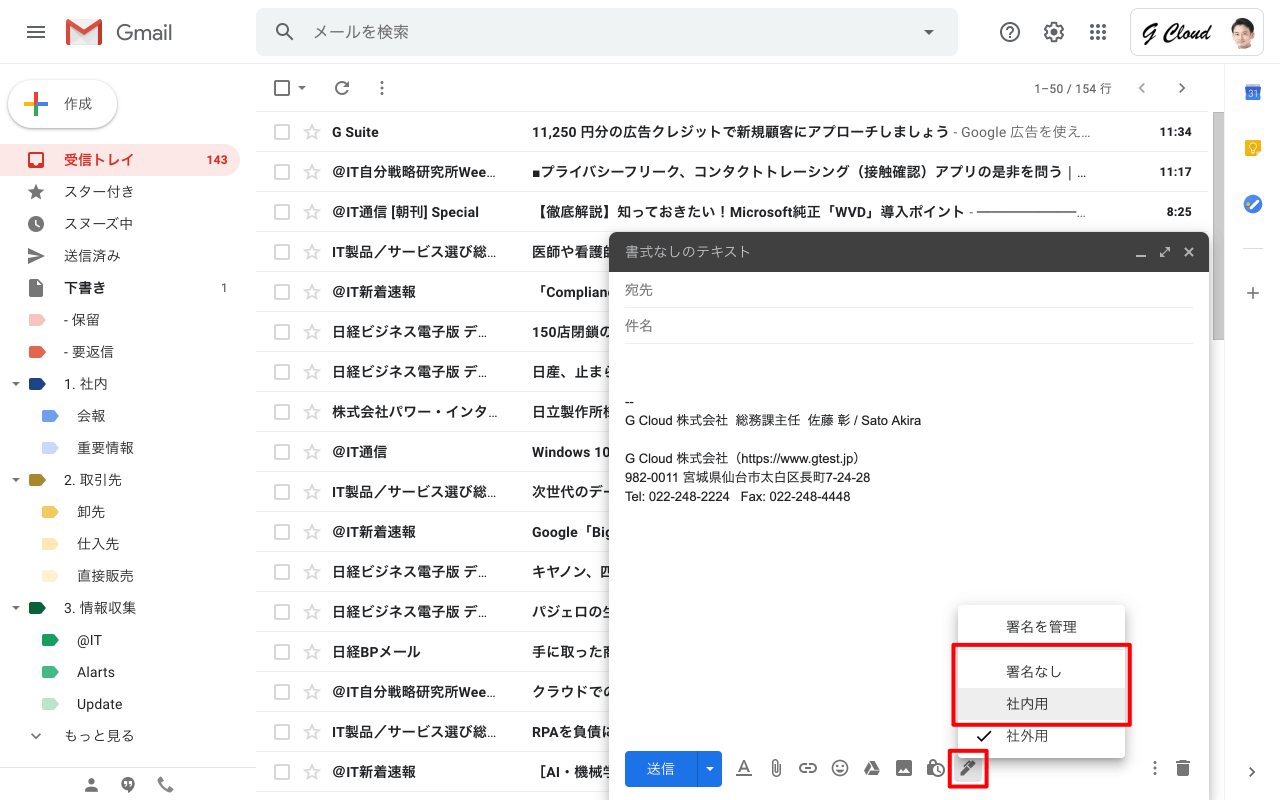Toggle confidential mode lock-clock icon
Image resolution: width=1280 pixels, height=800 pixels.
point(936,768)
